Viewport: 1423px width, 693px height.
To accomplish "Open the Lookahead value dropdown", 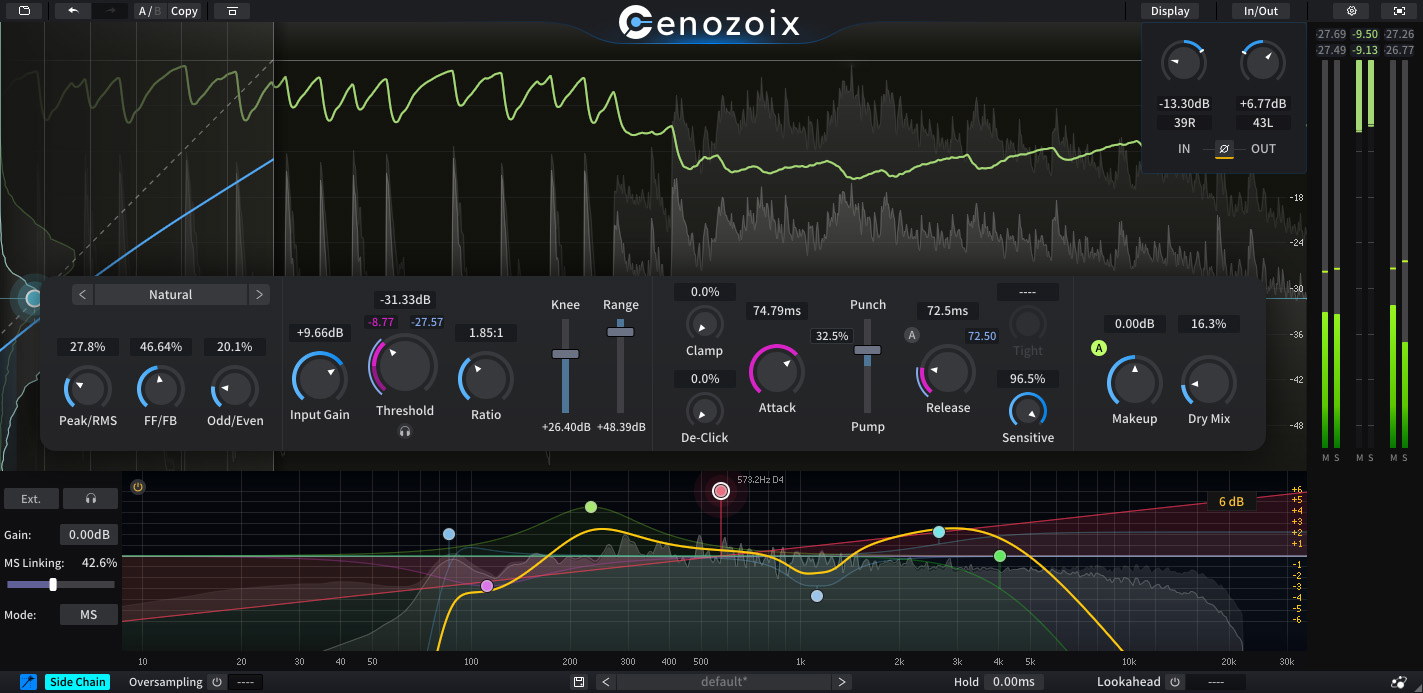I will (x=1215, y=682).
